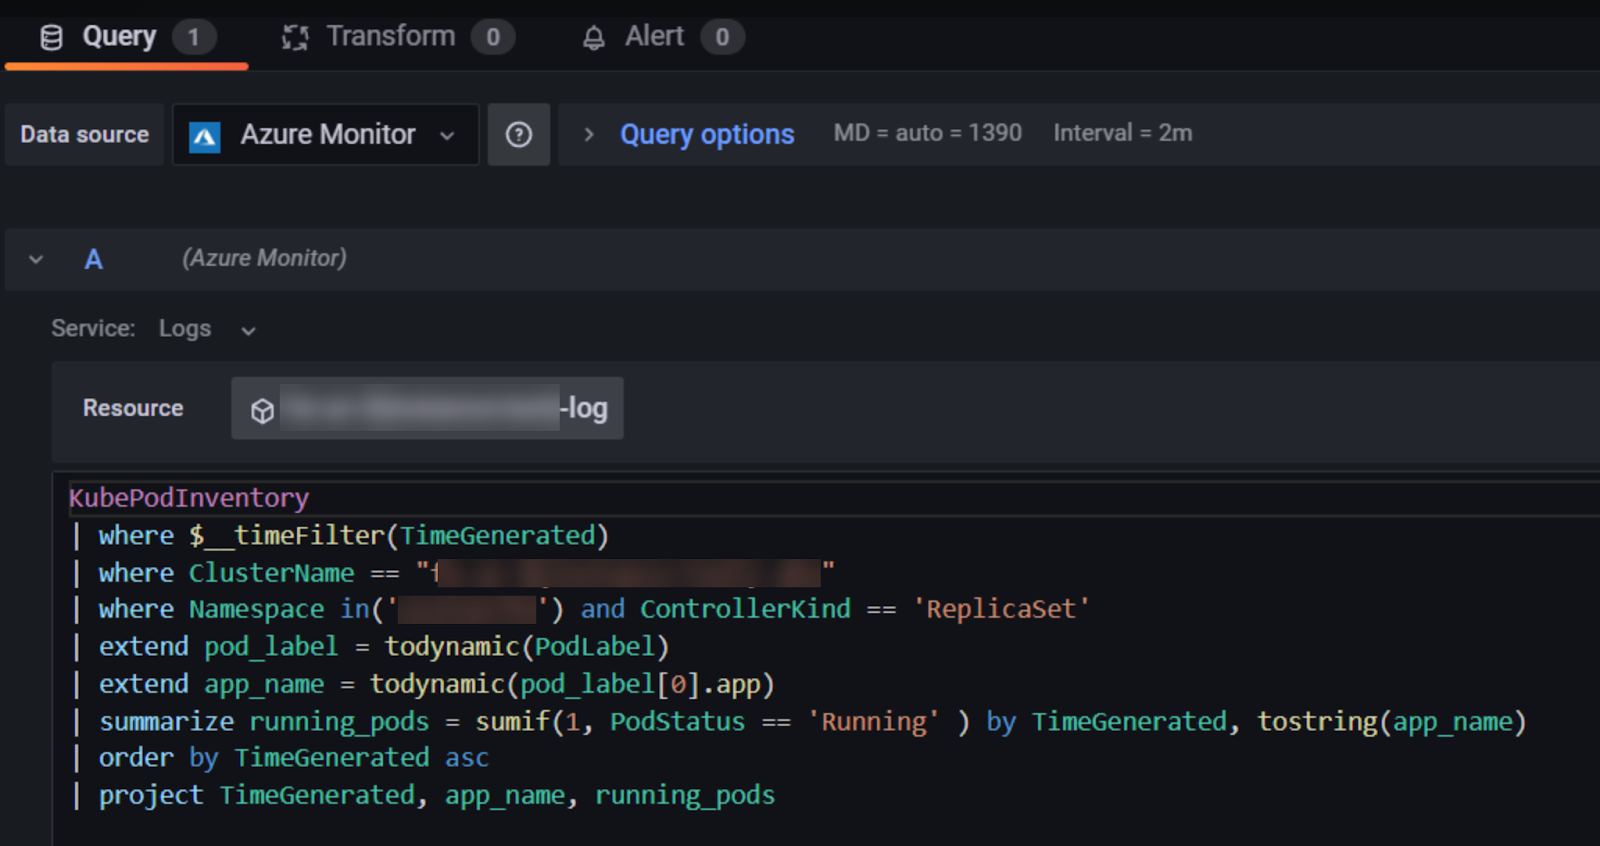Switch to the Alert tab

click(x=662, y=37)
